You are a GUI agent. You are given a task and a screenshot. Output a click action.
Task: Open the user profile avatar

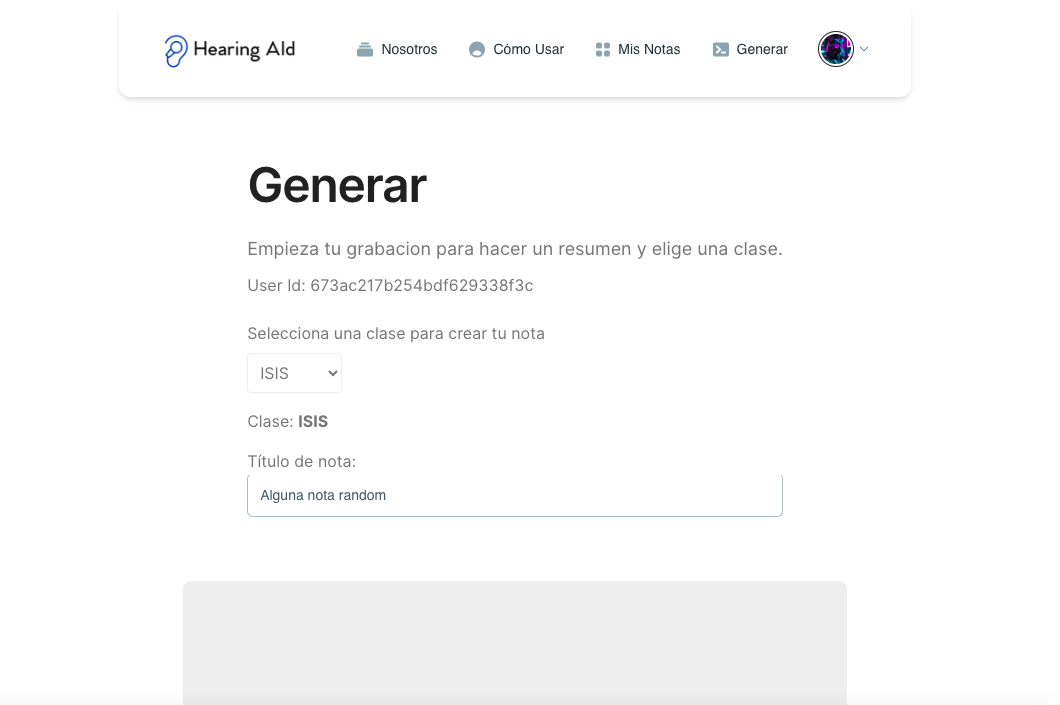pyautogui.click(x=836, y=49)
